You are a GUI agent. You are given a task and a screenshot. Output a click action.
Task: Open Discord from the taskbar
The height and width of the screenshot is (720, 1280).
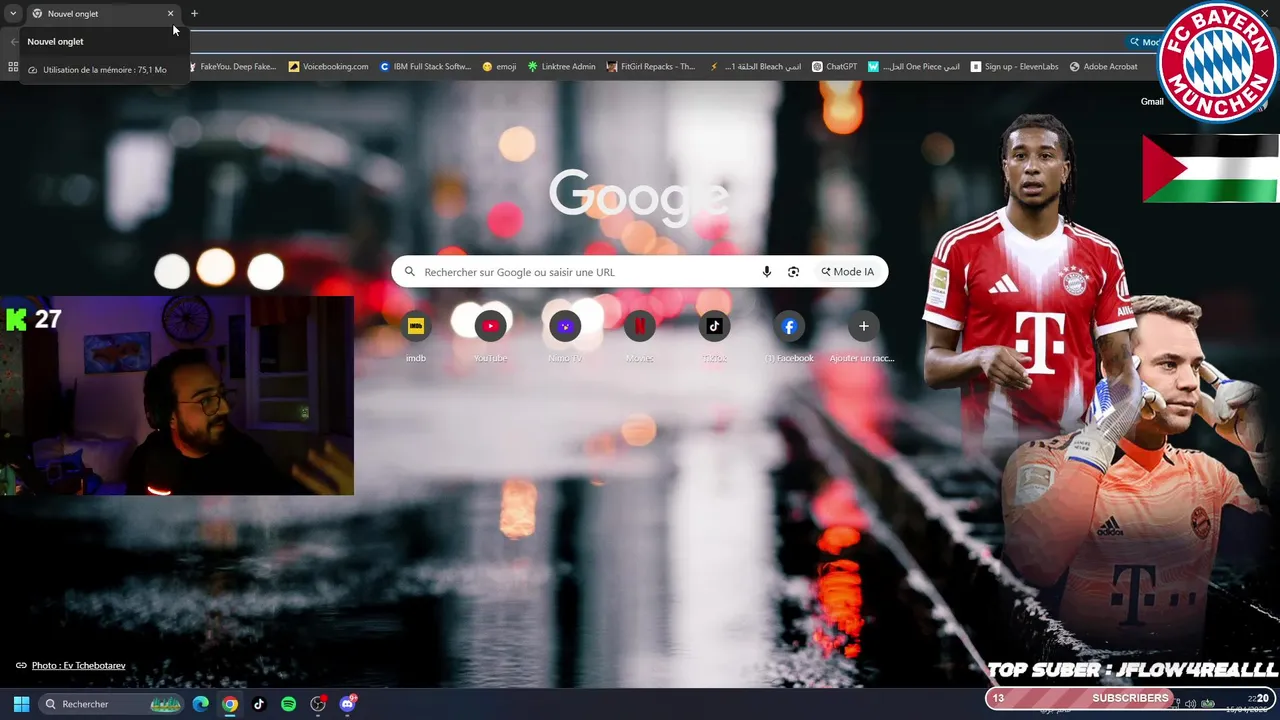[348, 704]
